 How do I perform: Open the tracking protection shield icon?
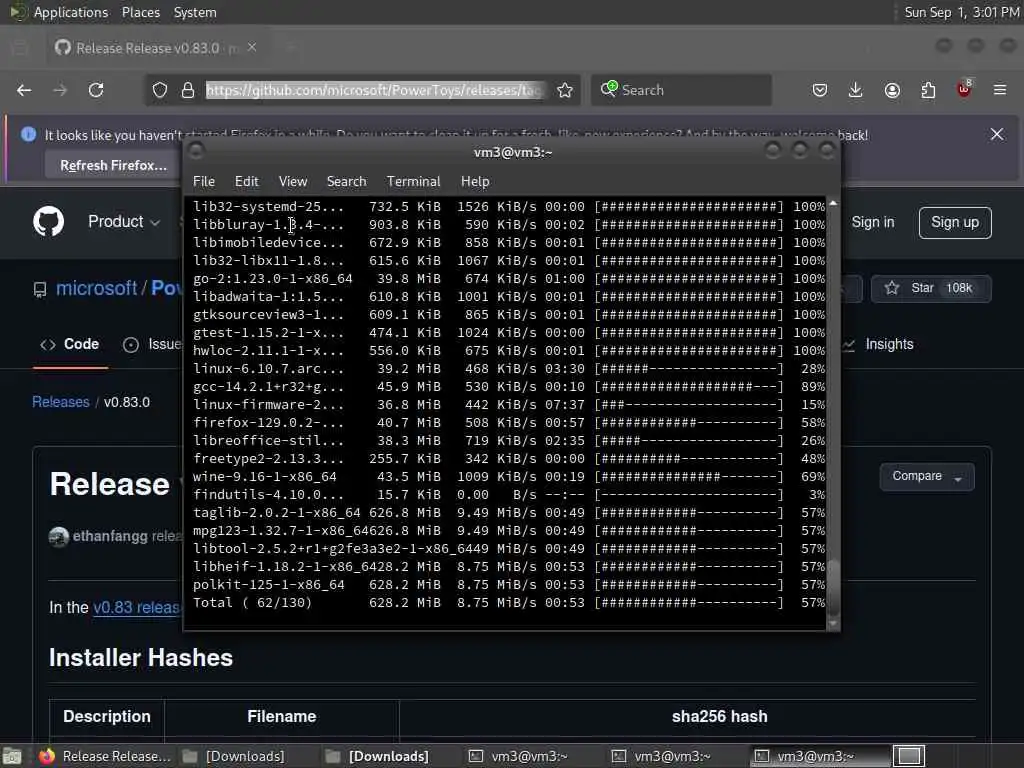tap(160, 90)
